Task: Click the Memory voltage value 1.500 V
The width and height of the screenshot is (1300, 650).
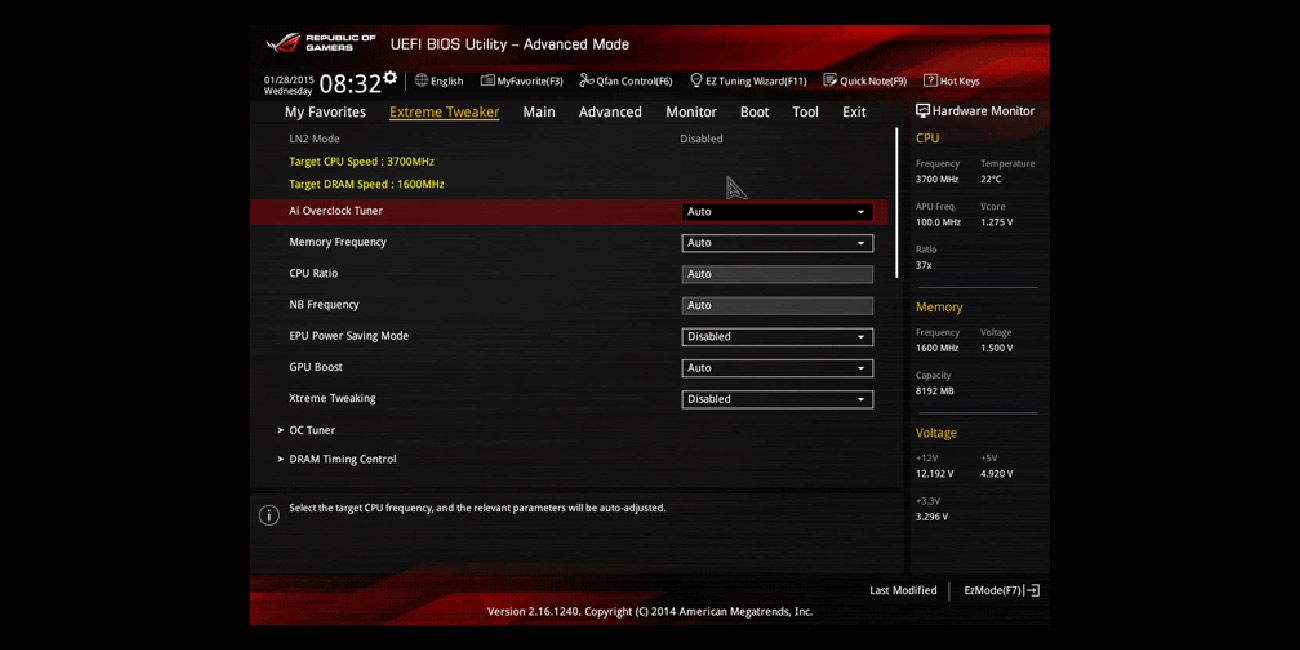Action: [x=997, y=348]
